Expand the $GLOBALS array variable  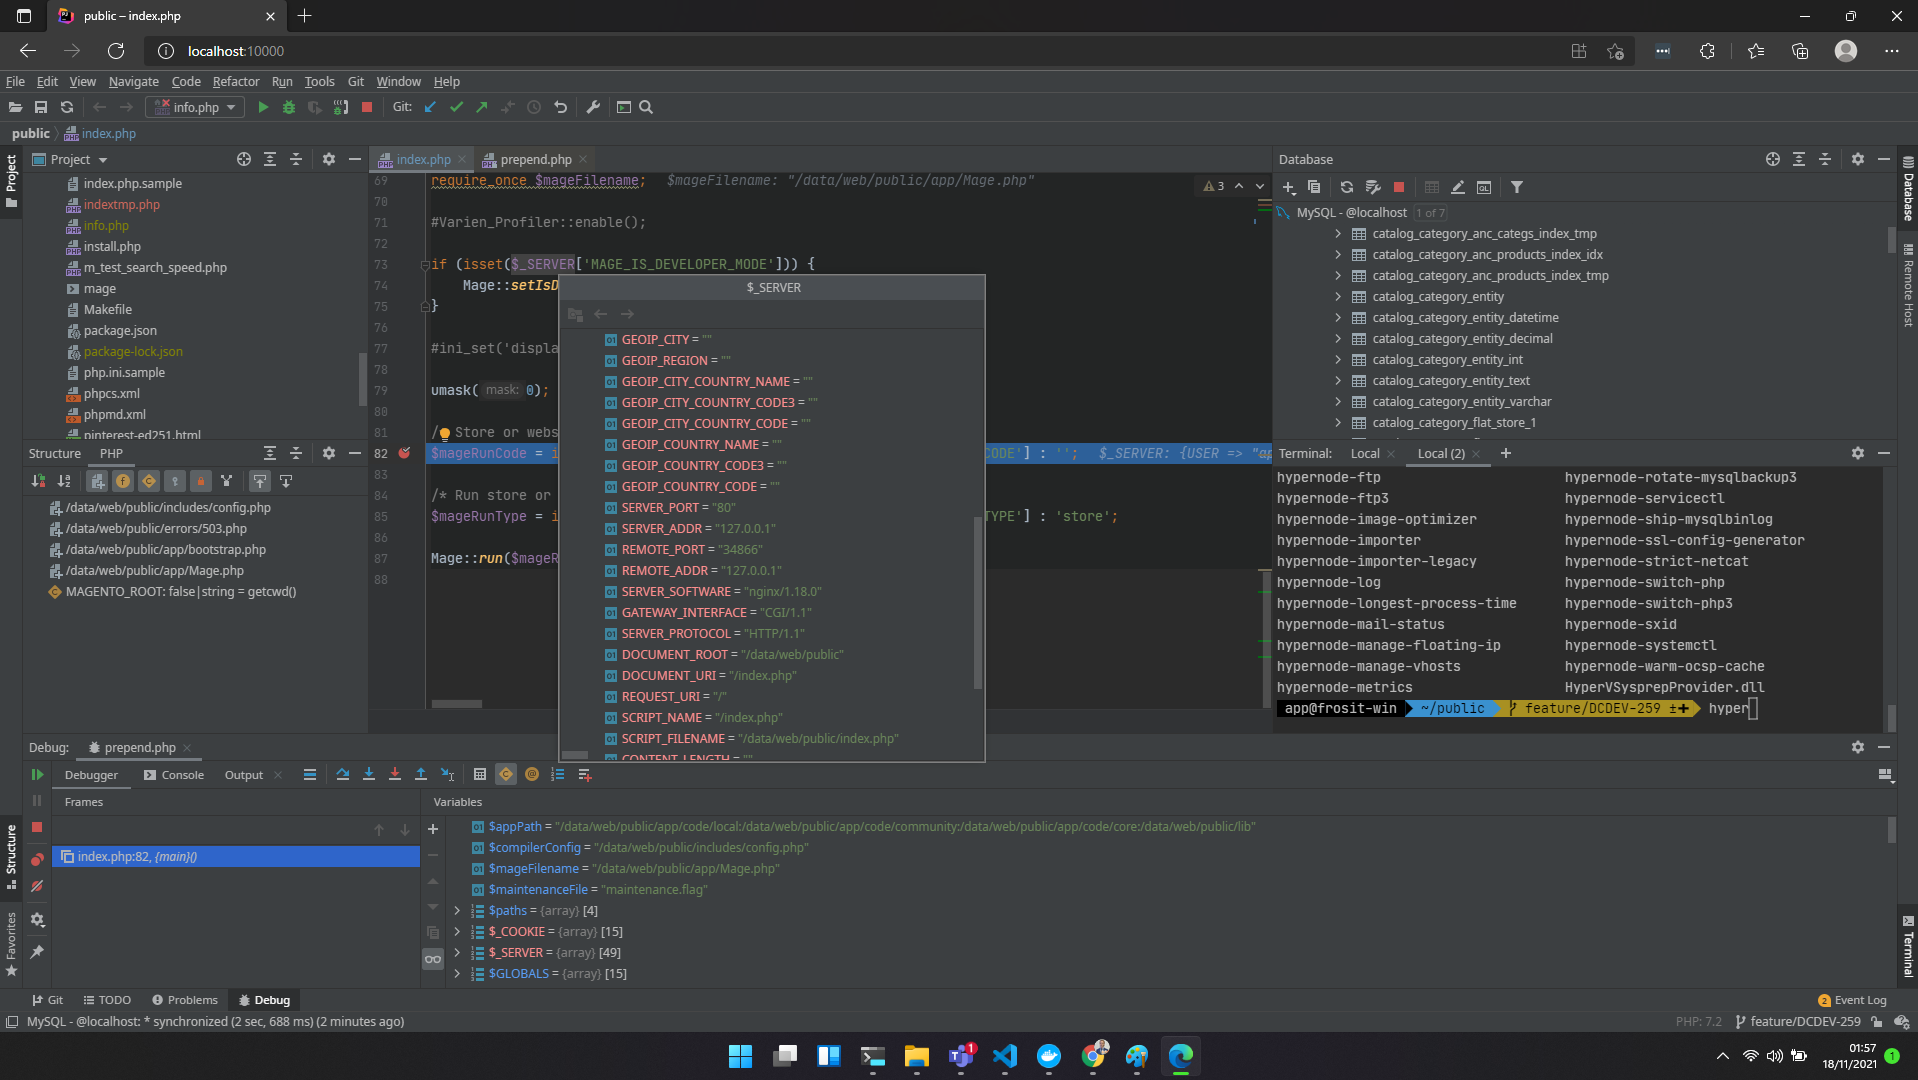(457, 973)
